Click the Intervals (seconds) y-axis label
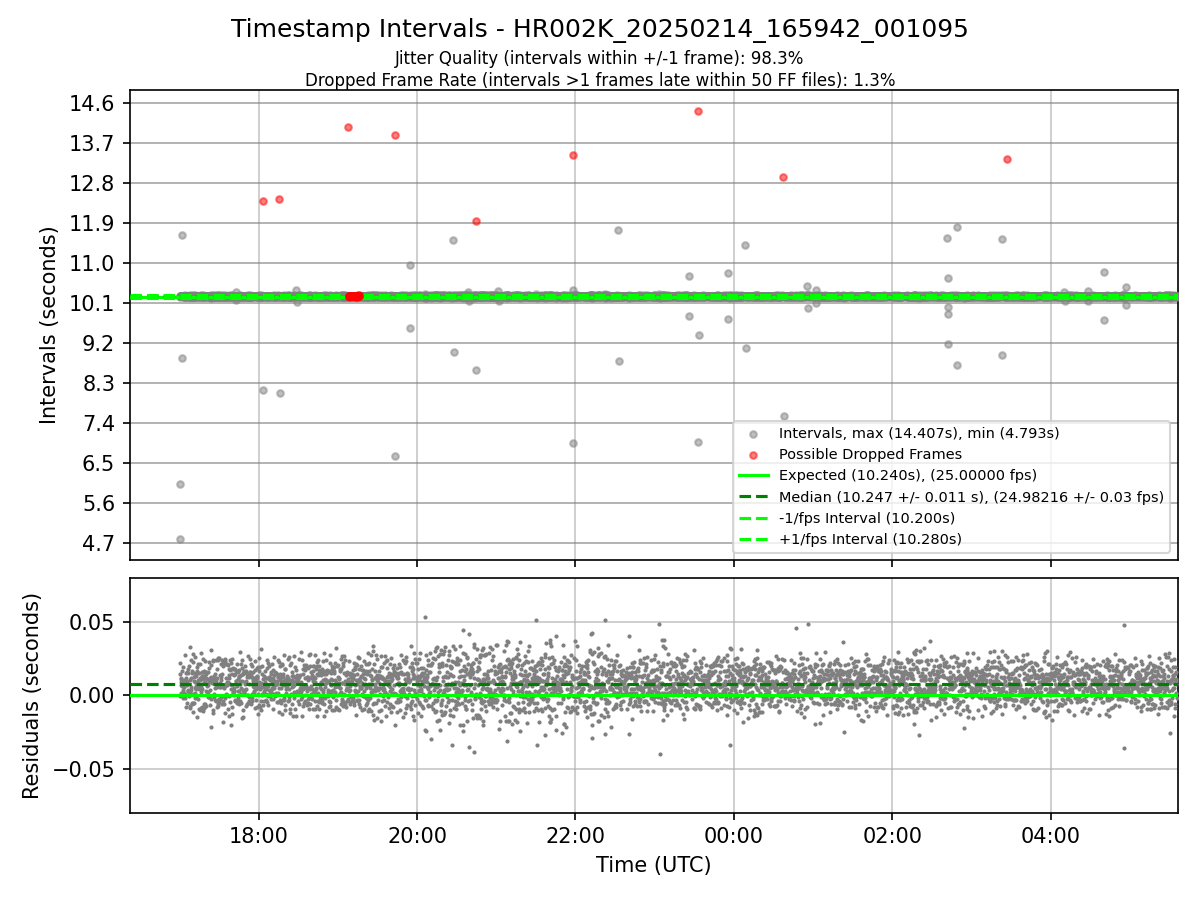The width and height of the screenshot is (1200, 900). (49, 325)
